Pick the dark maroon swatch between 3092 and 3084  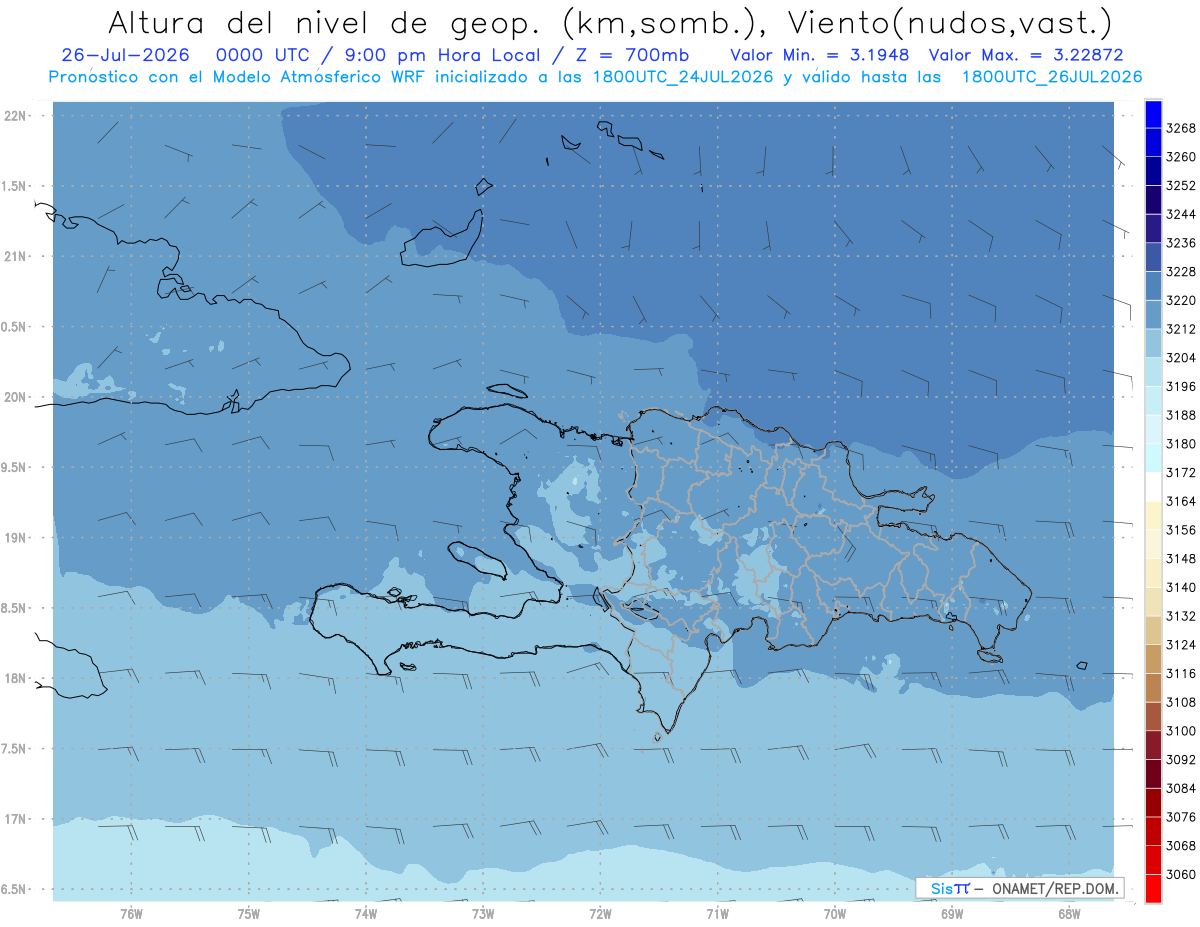coord(1153,774)
